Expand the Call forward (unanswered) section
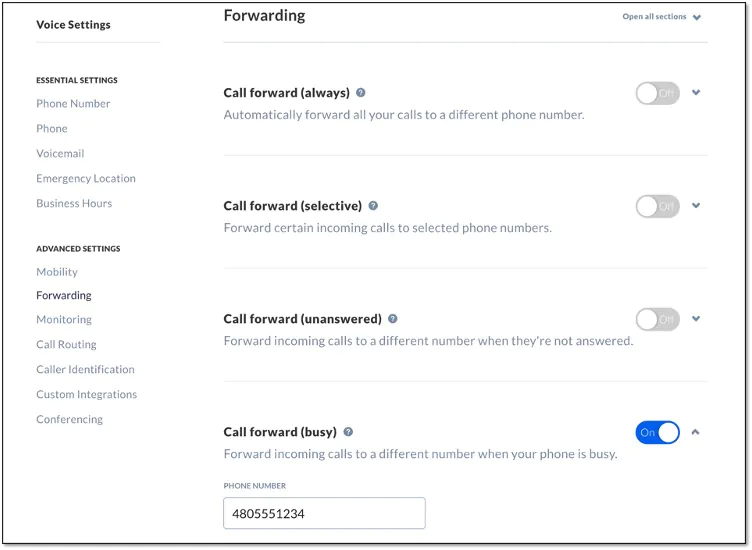 click(696, 319)
